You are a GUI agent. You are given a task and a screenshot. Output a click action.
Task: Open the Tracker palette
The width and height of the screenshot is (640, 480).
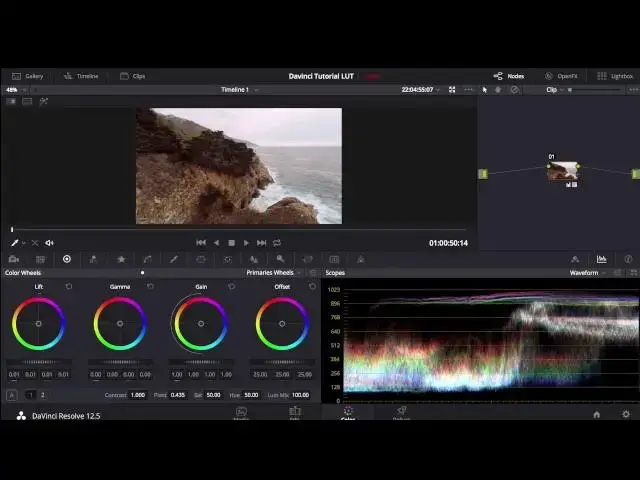pos(228,259)
